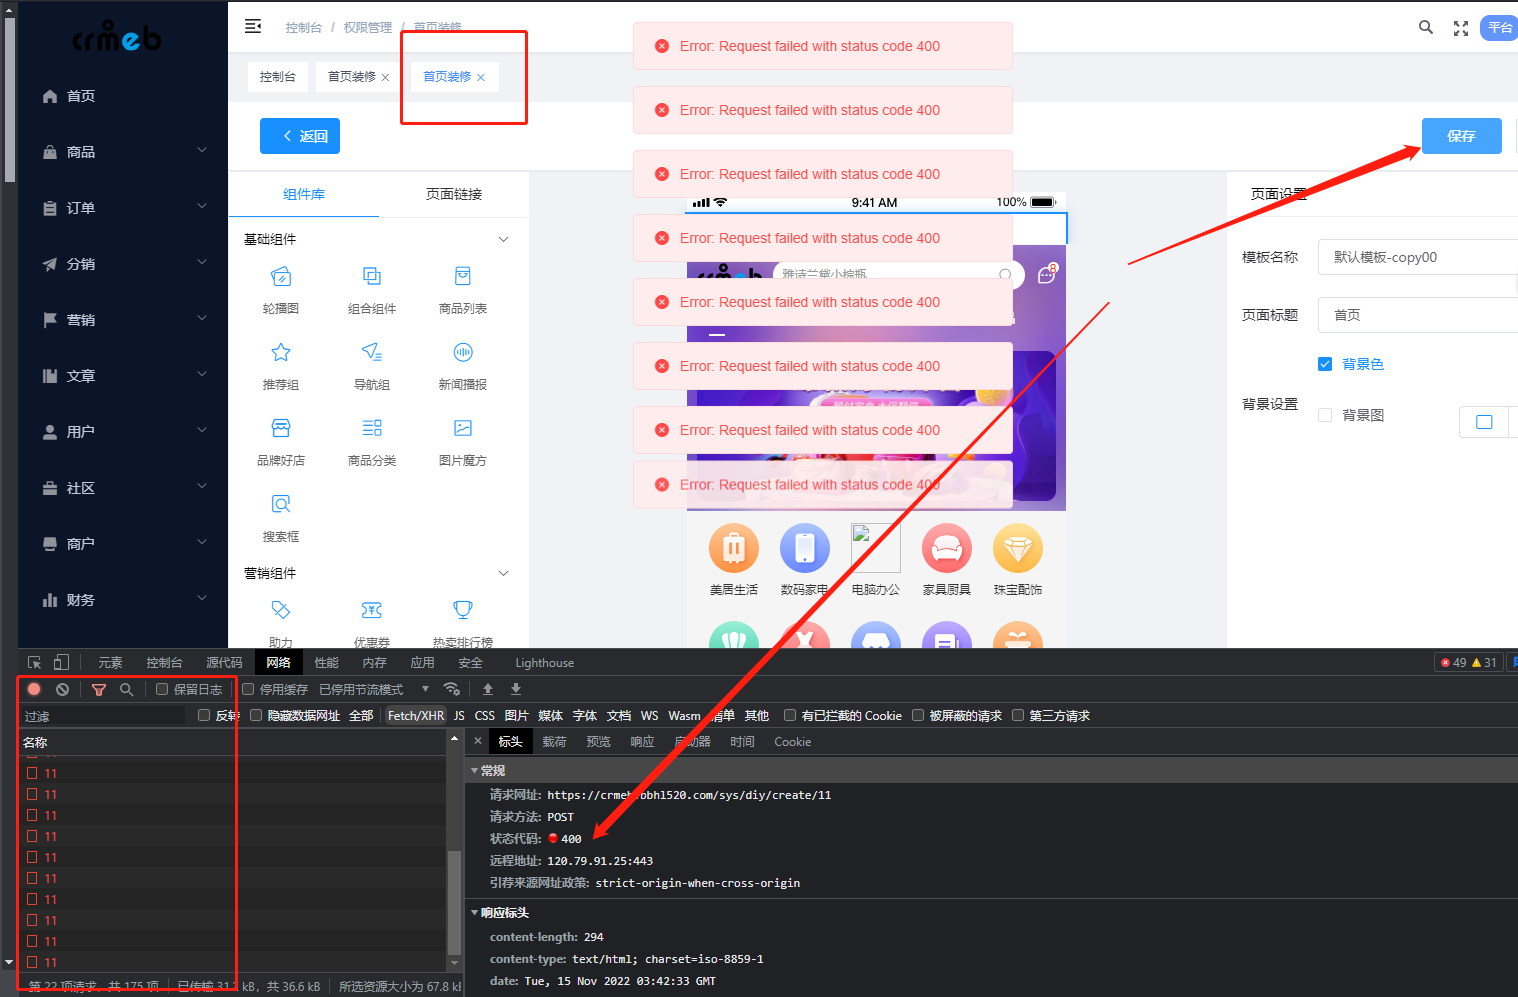Check the 被屏蔽的请求 checkbox
Image resolution: width=1518 pixels, height=997 pixels.
tap(918, 715)
